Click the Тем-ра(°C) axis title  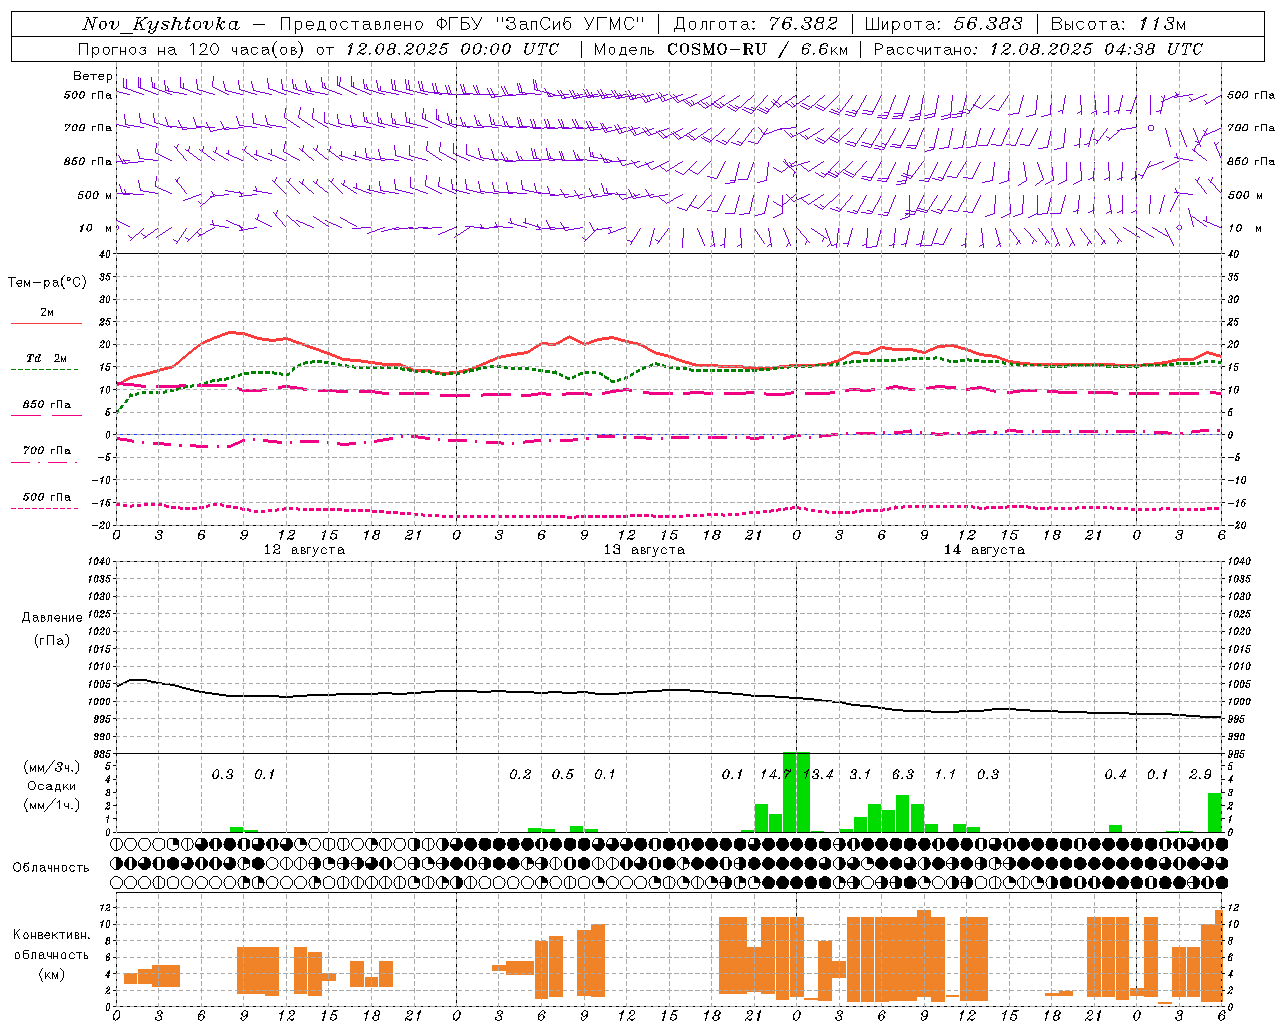[47, 283]
